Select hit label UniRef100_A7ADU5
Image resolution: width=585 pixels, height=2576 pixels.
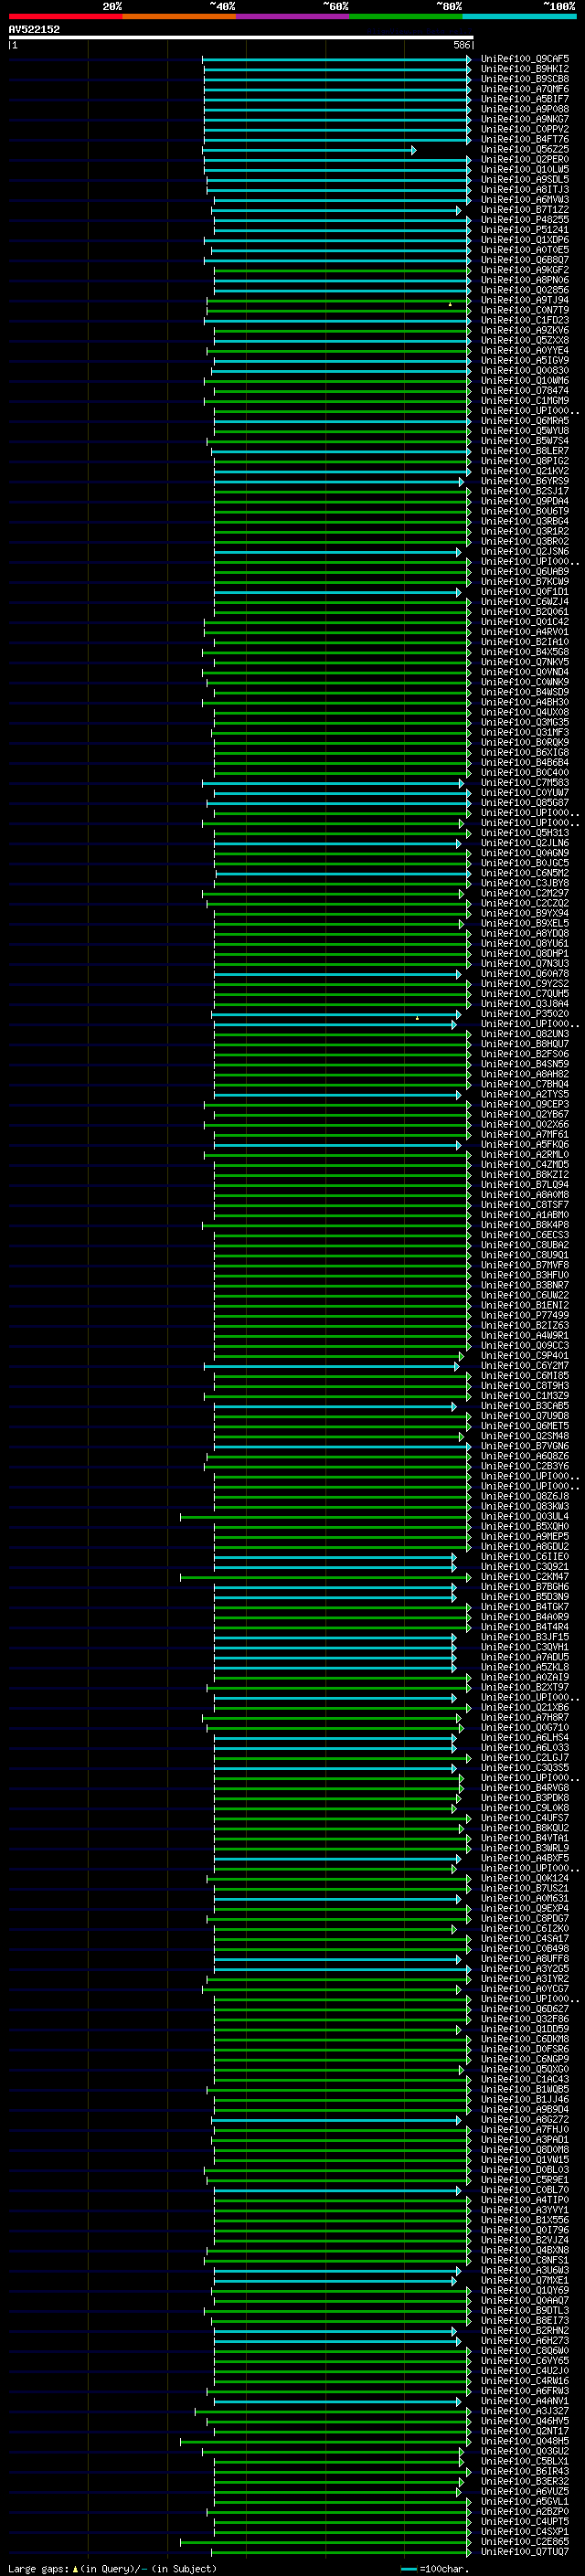[525, 1657]
